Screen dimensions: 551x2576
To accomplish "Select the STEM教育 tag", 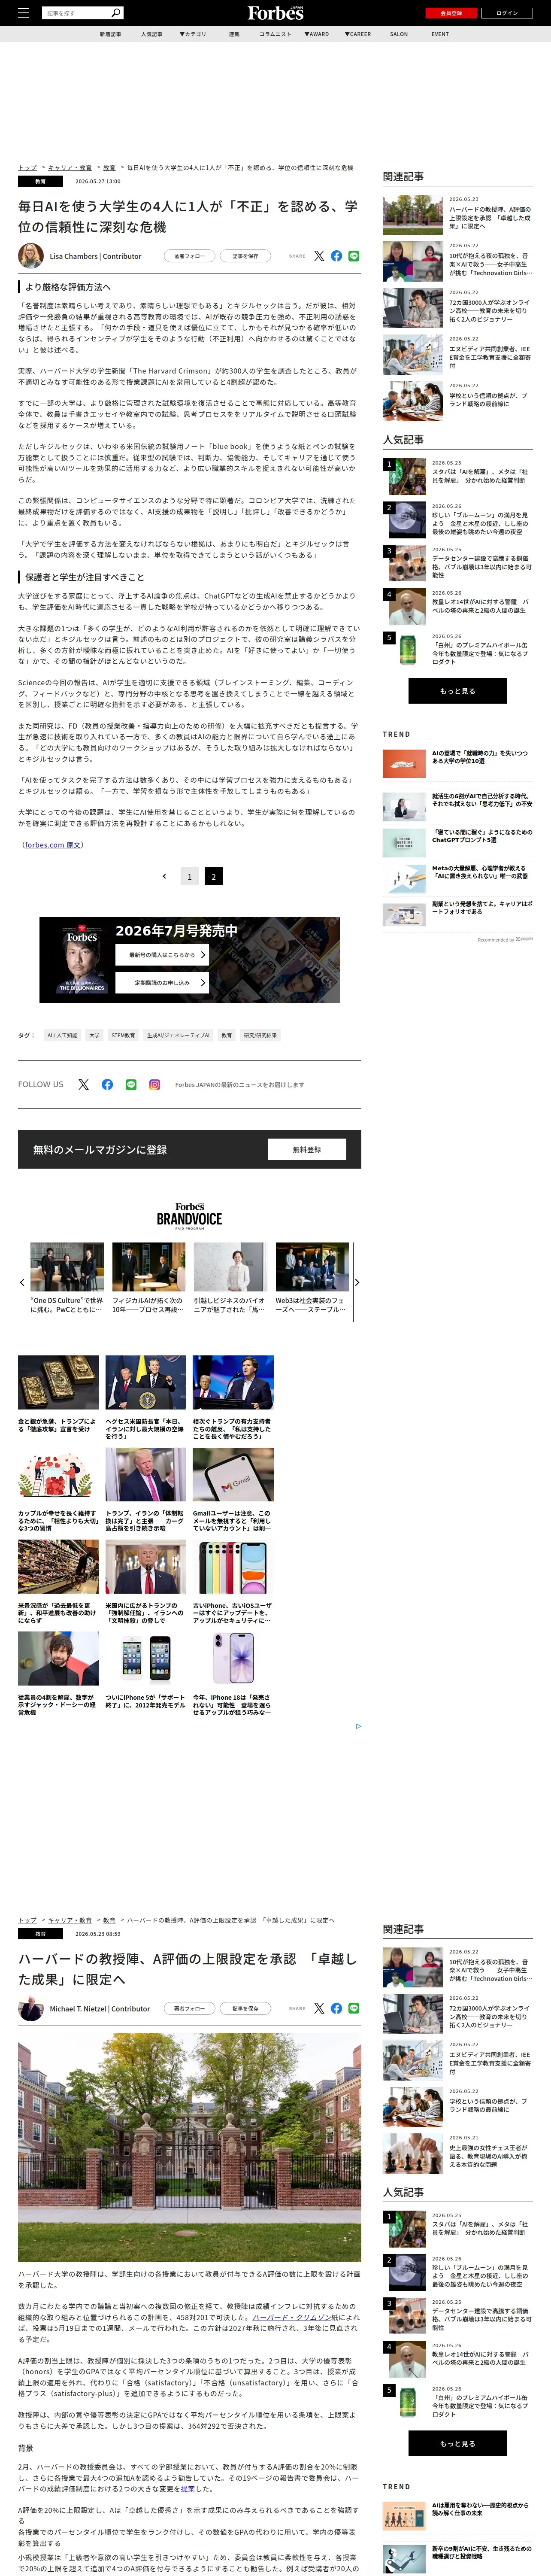I will click(123, 1035).
